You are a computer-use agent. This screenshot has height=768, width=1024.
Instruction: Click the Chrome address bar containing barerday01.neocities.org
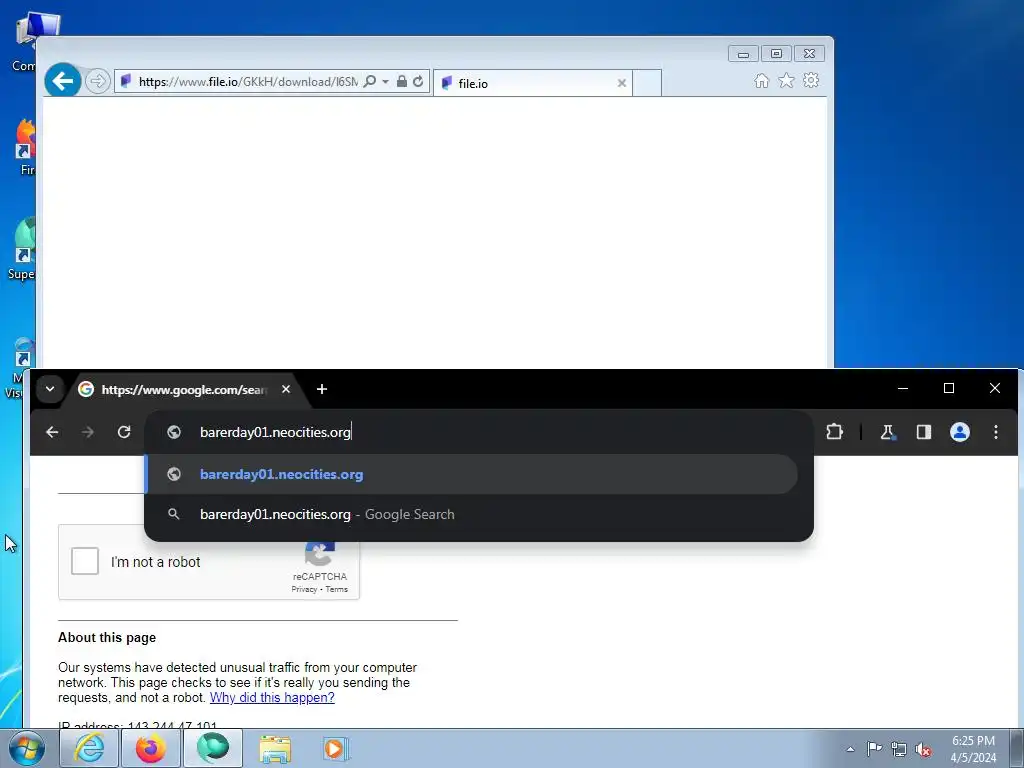[x=479, y=432]
